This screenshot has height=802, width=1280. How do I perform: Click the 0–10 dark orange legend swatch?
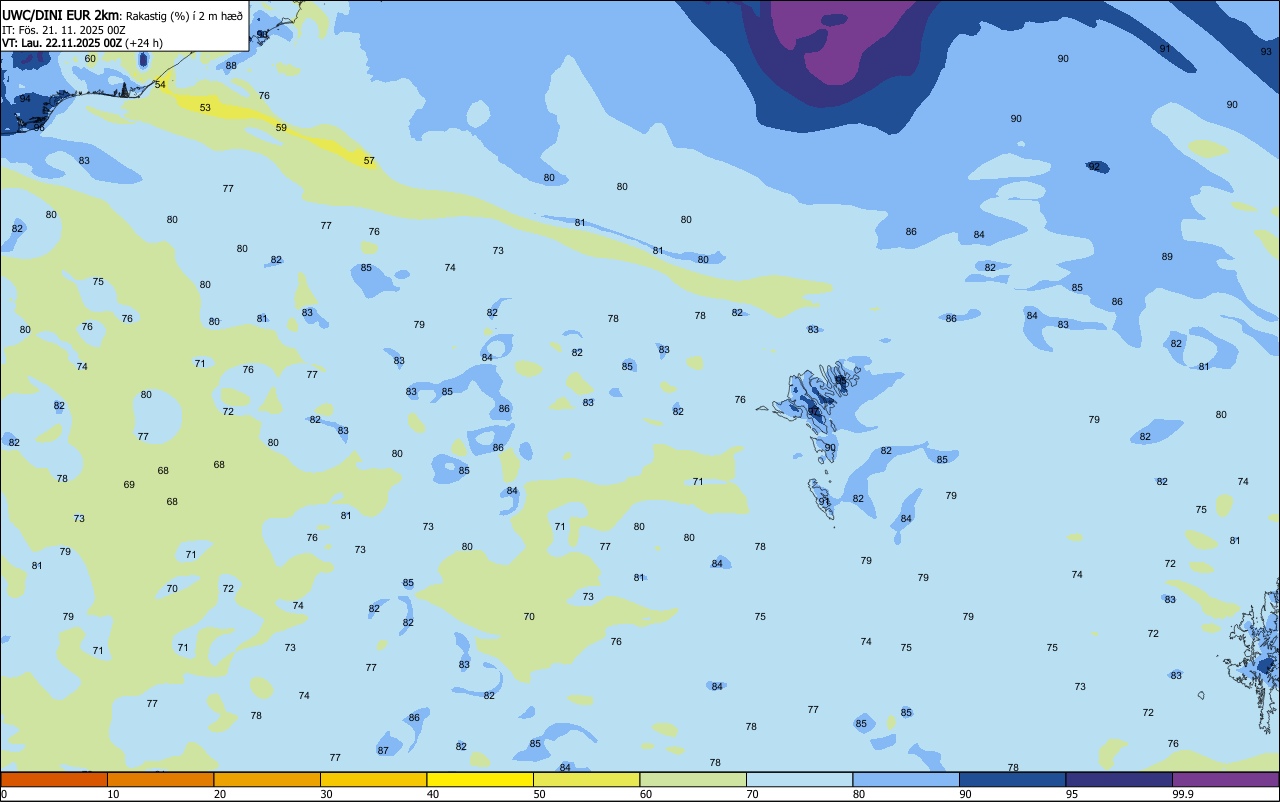54,779
